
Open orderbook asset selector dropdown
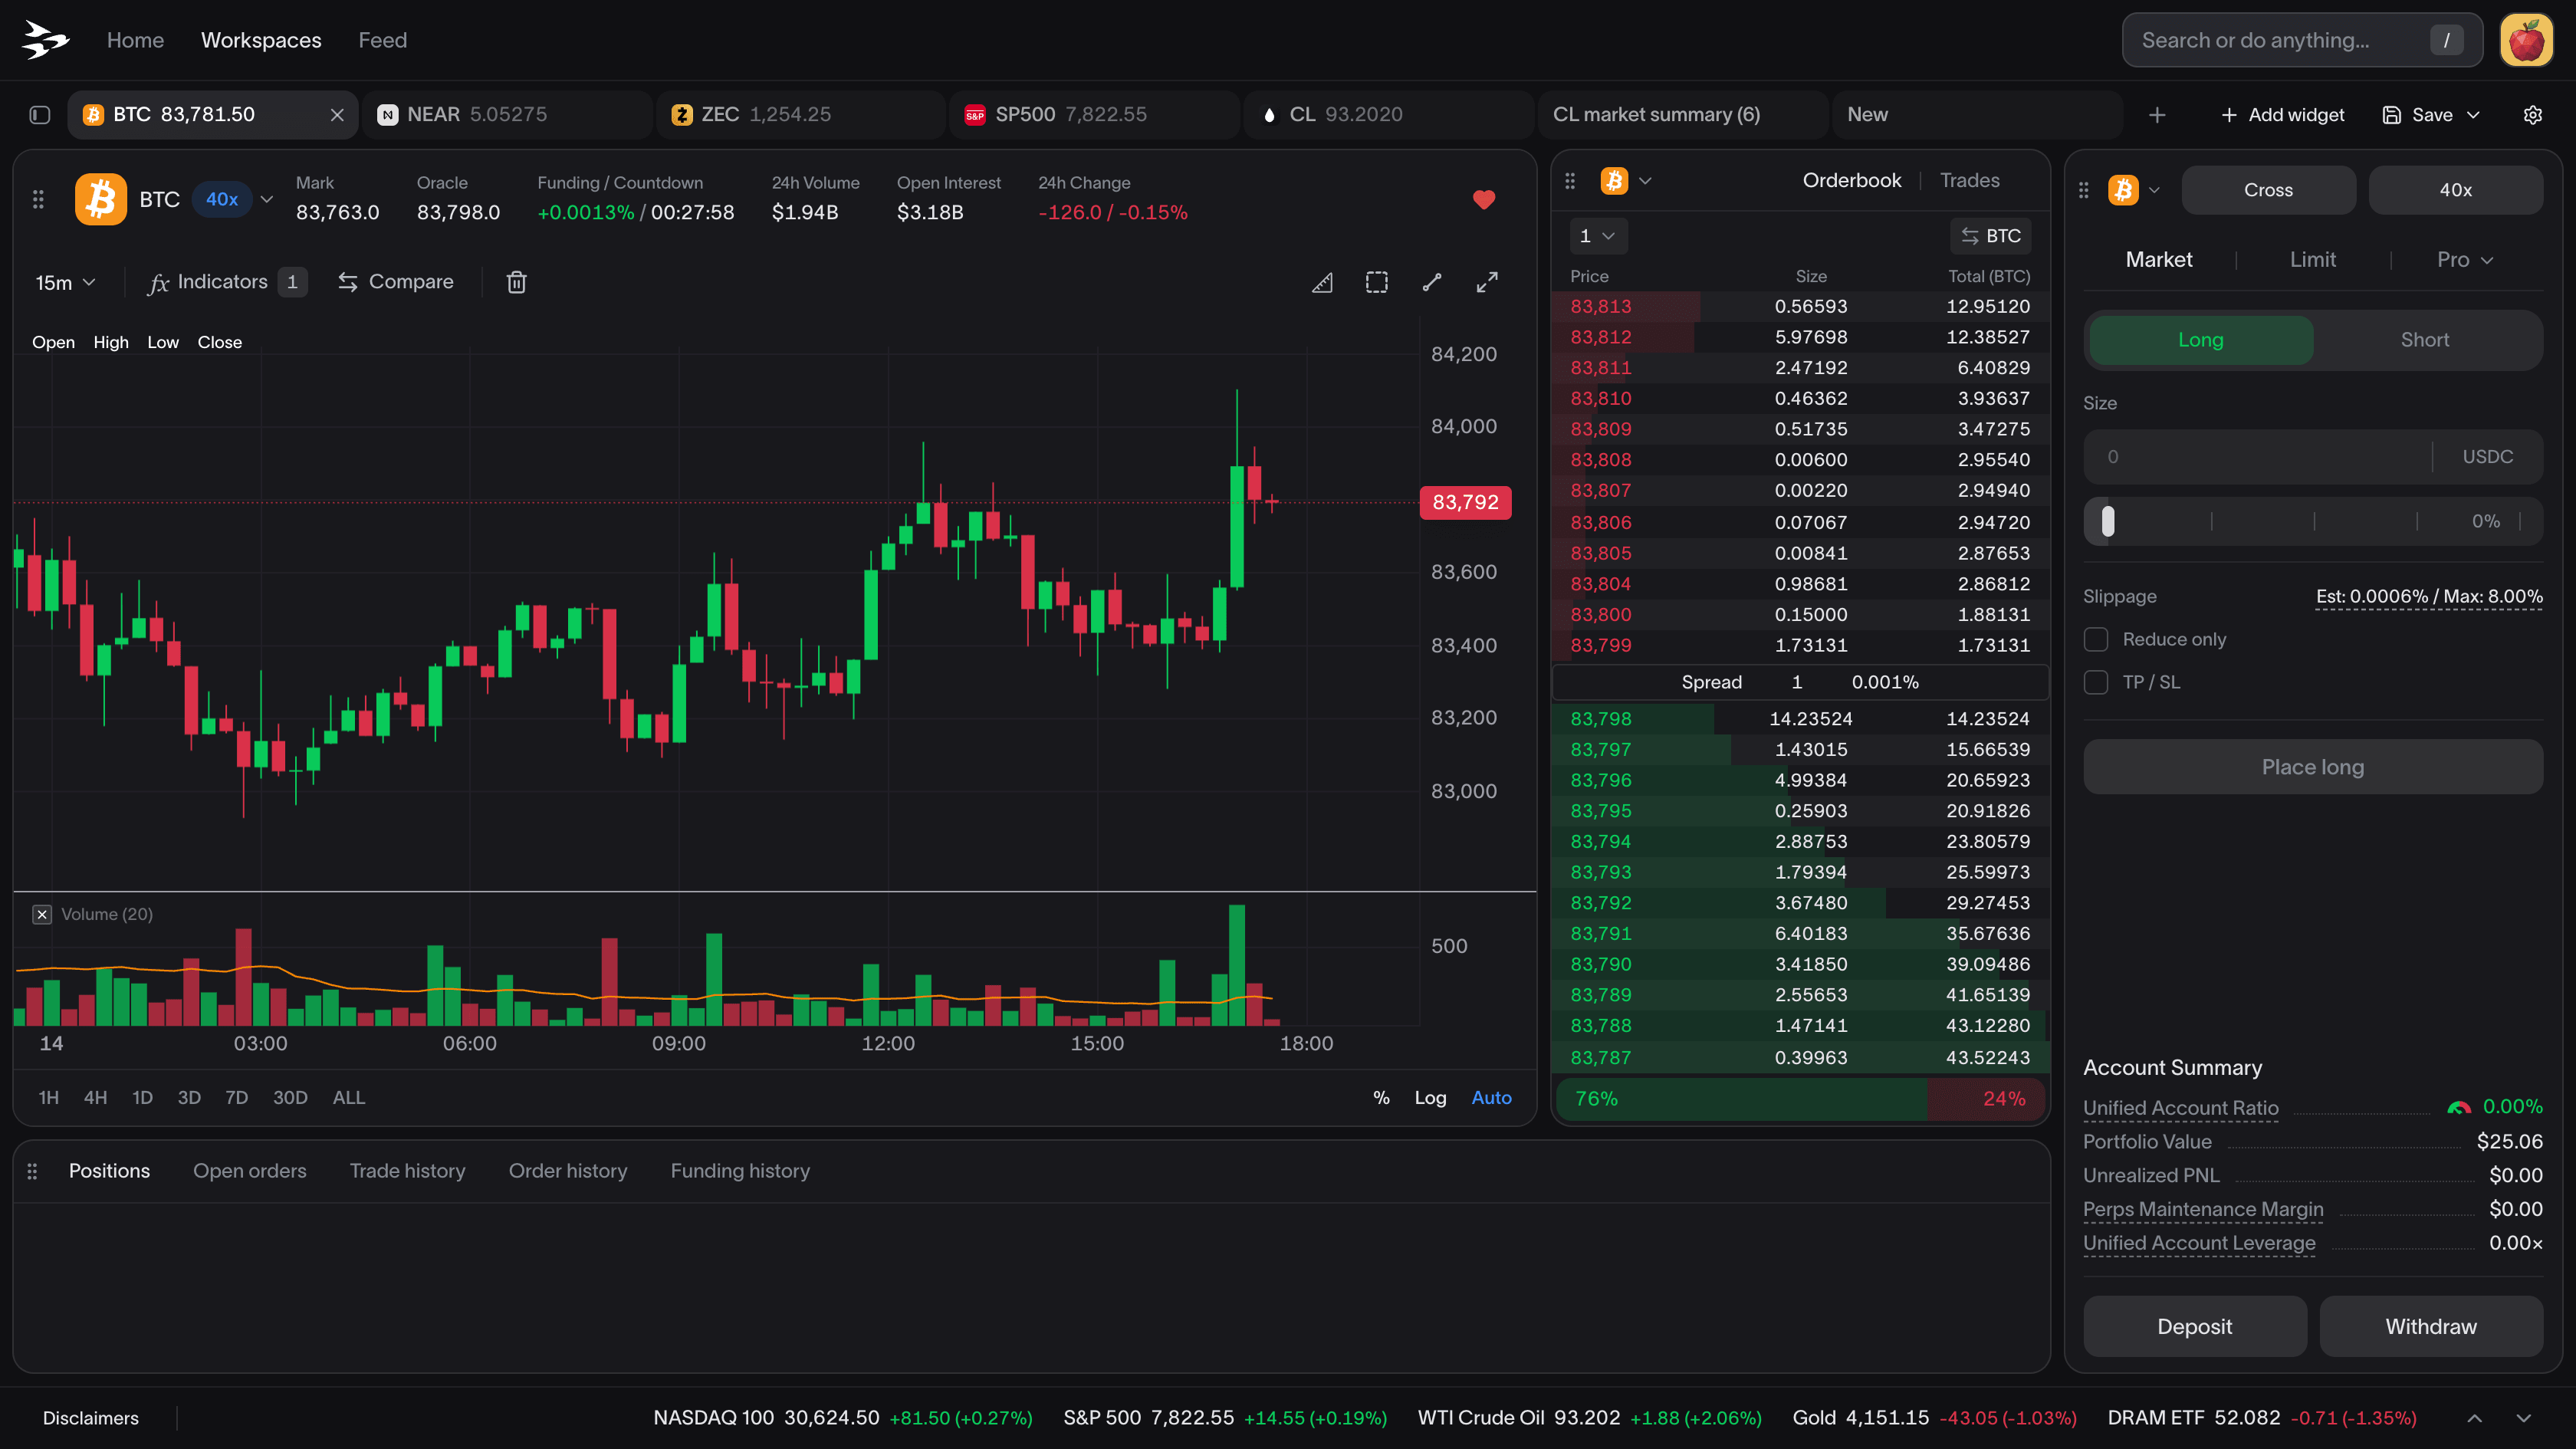click(x=1625, y=181)
